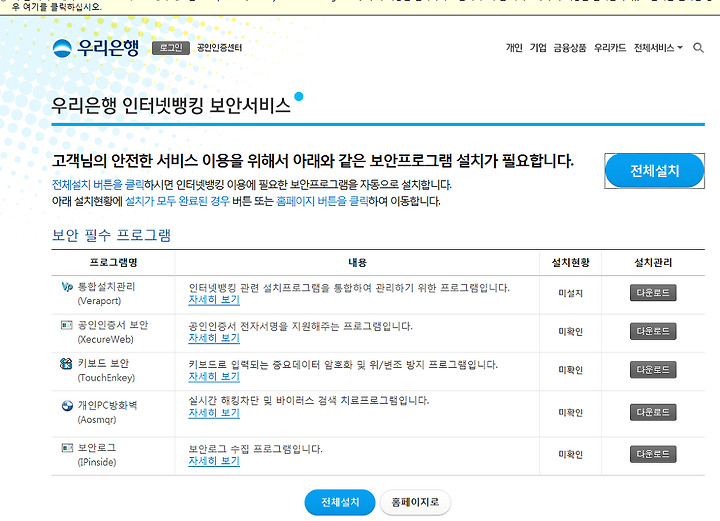Click the XecureWeb program icon
Viewport: 720px width, 521px height.
pos(67,325)
